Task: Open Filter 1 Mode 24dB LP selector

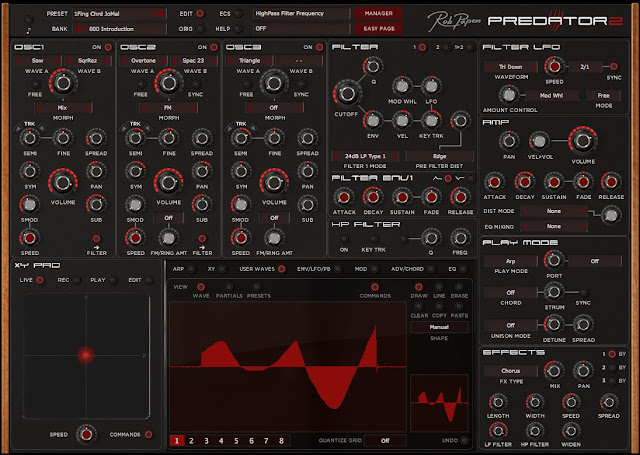Action: coord(365,156)
